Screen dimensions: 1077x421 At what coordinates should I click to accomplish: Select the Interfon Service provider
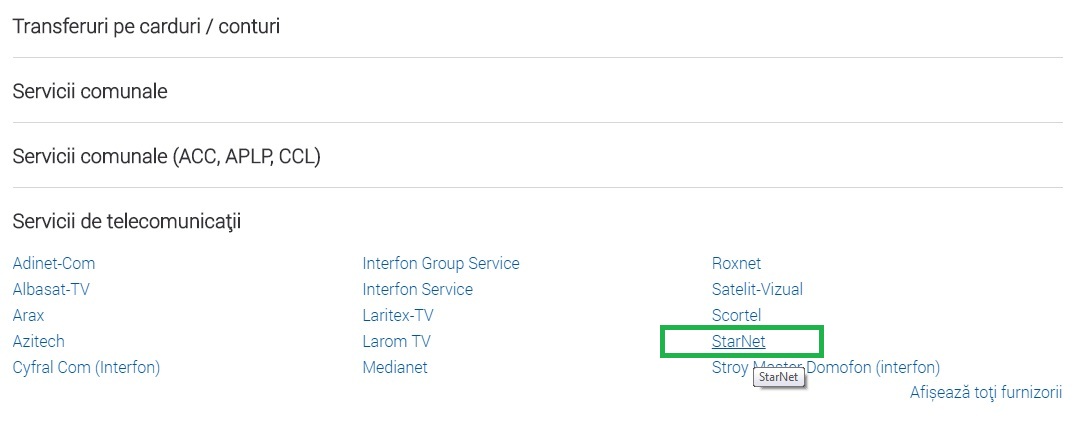tap(418, 290)
